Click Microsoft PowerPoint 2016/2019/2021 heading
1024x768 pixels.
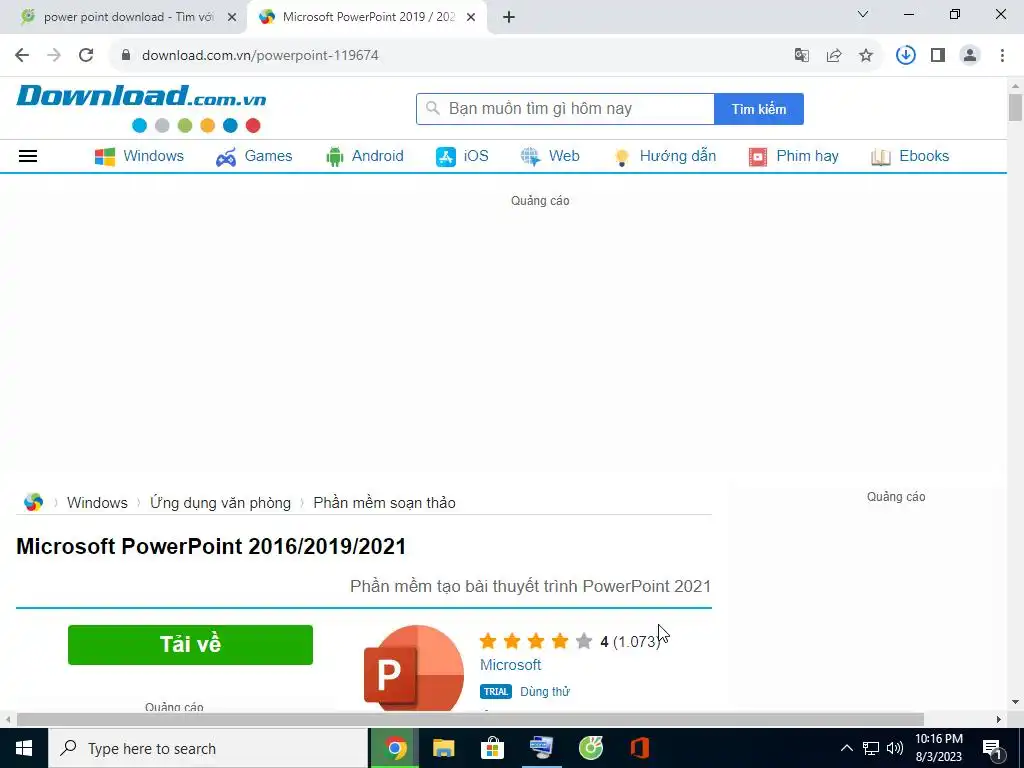(x=211, y=546)
